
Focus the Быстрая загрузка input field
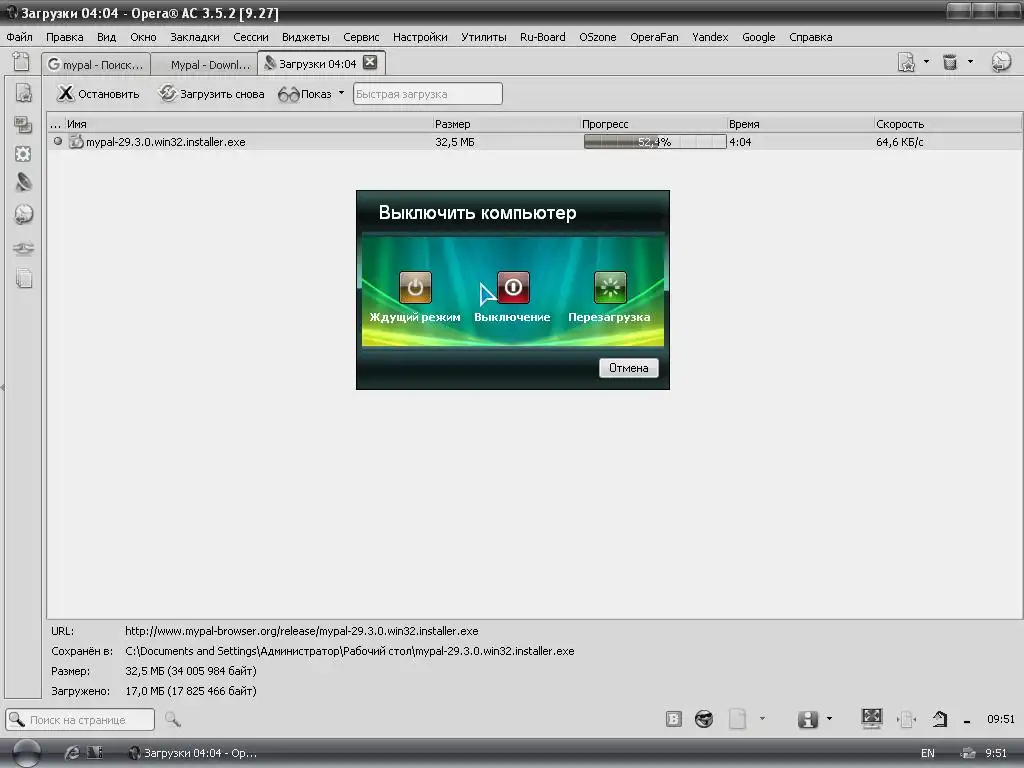(x=428, y=93)
